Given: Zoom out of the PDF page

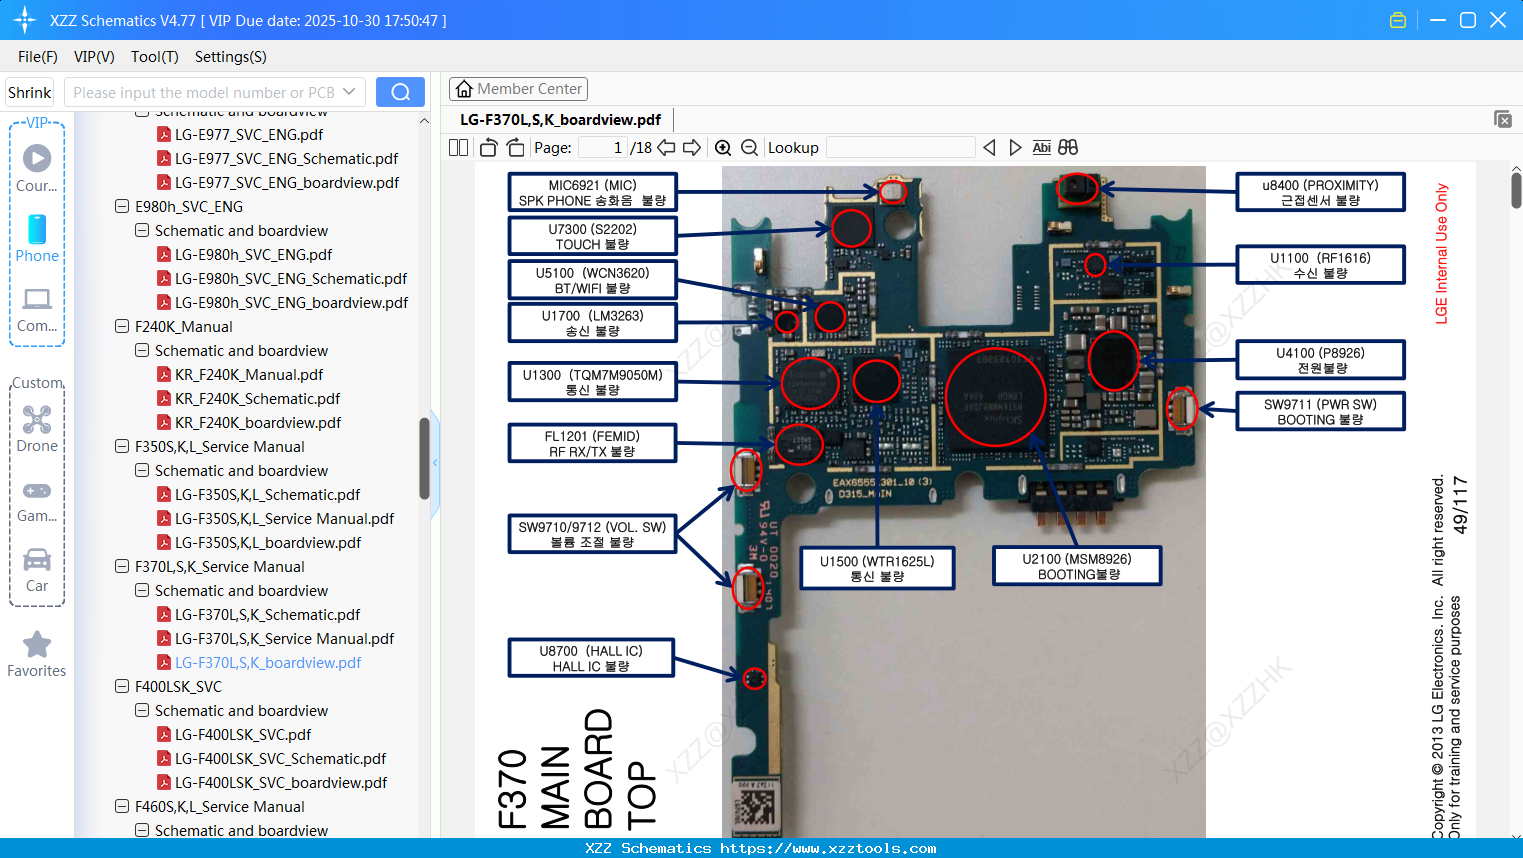Looking at the screenshot, I should (748, 147).
